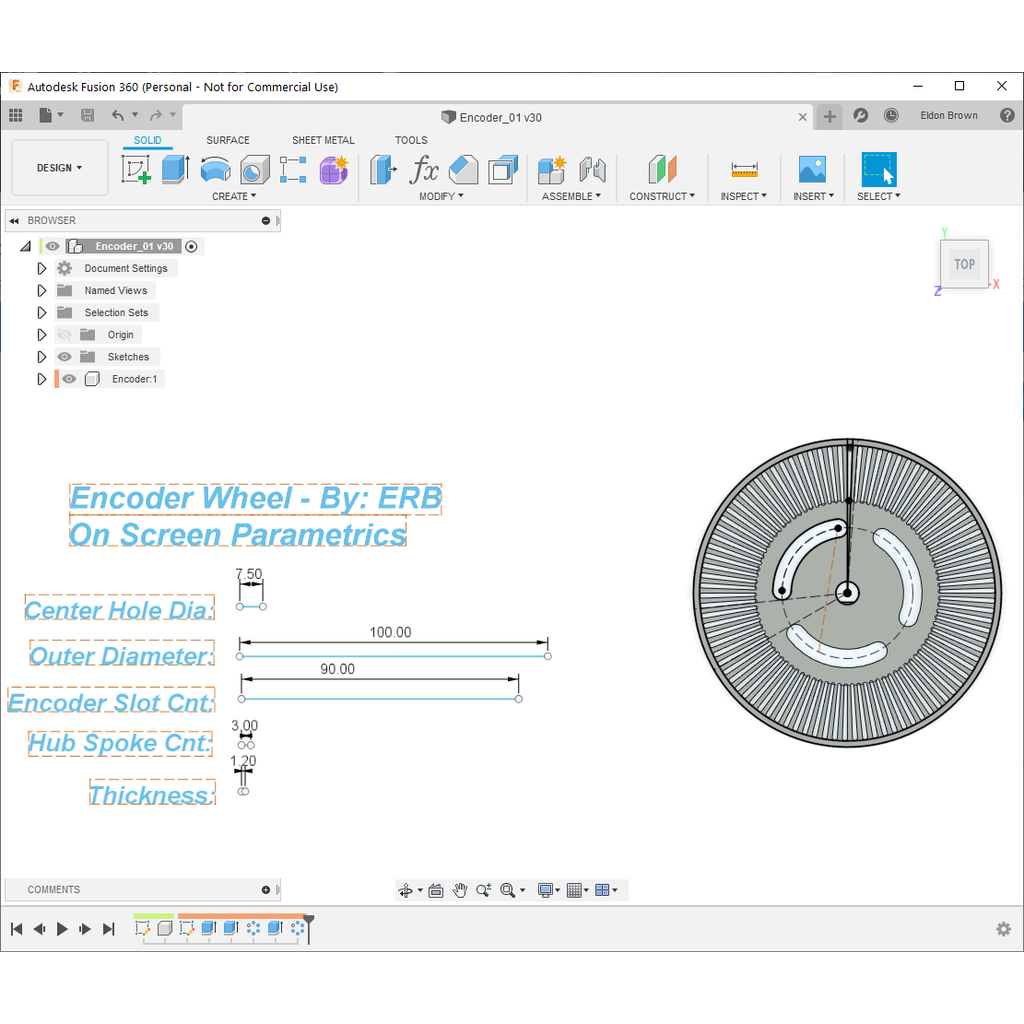The width and height of the screenshot is (1024, 1024).
Task: Open the DESIGN workspace dropdown
Action: click(59, 168)
